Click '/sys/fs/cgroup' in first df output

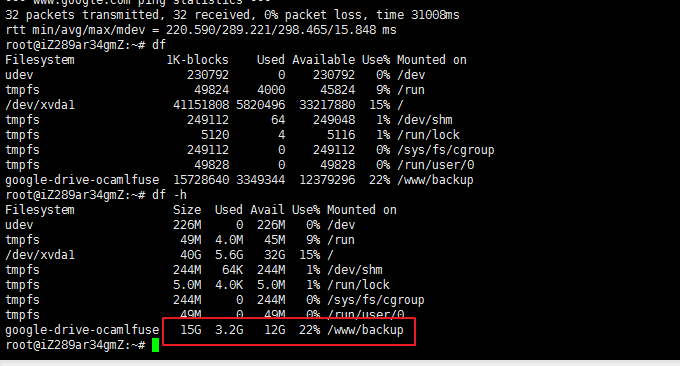coord(445,150)
